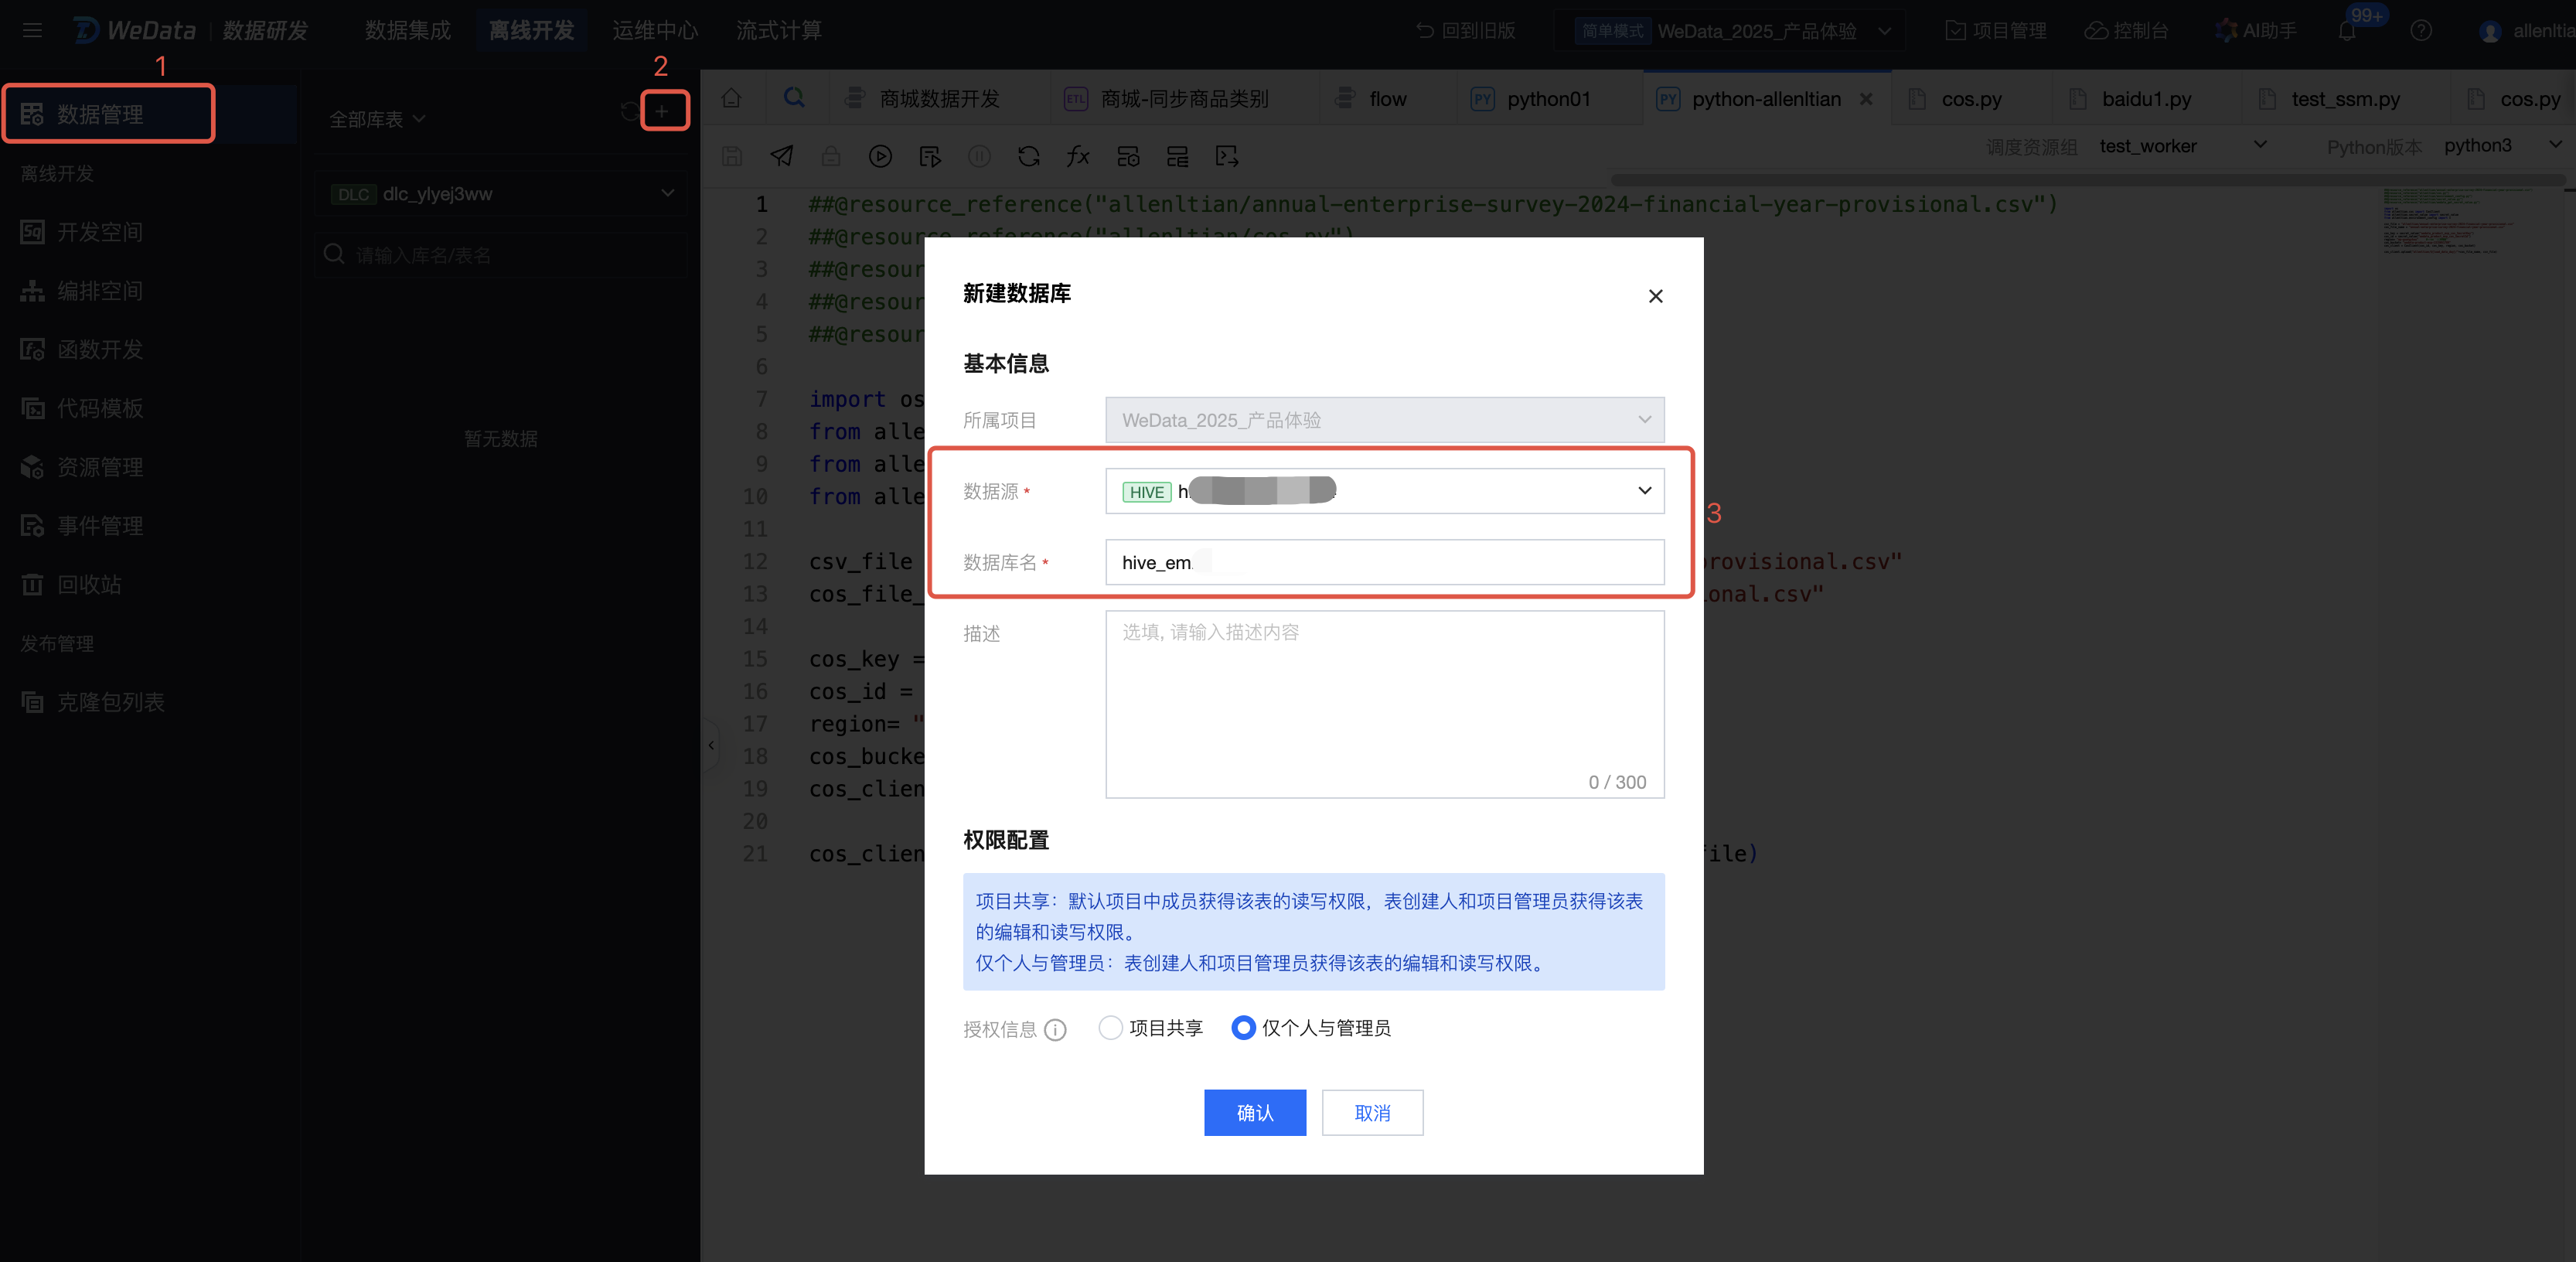This screenshot has width=2576, height=1262.
Task: Open the 数据源 HIVE dropdown
Action: pyautogui.click(x=1384, y=491)
